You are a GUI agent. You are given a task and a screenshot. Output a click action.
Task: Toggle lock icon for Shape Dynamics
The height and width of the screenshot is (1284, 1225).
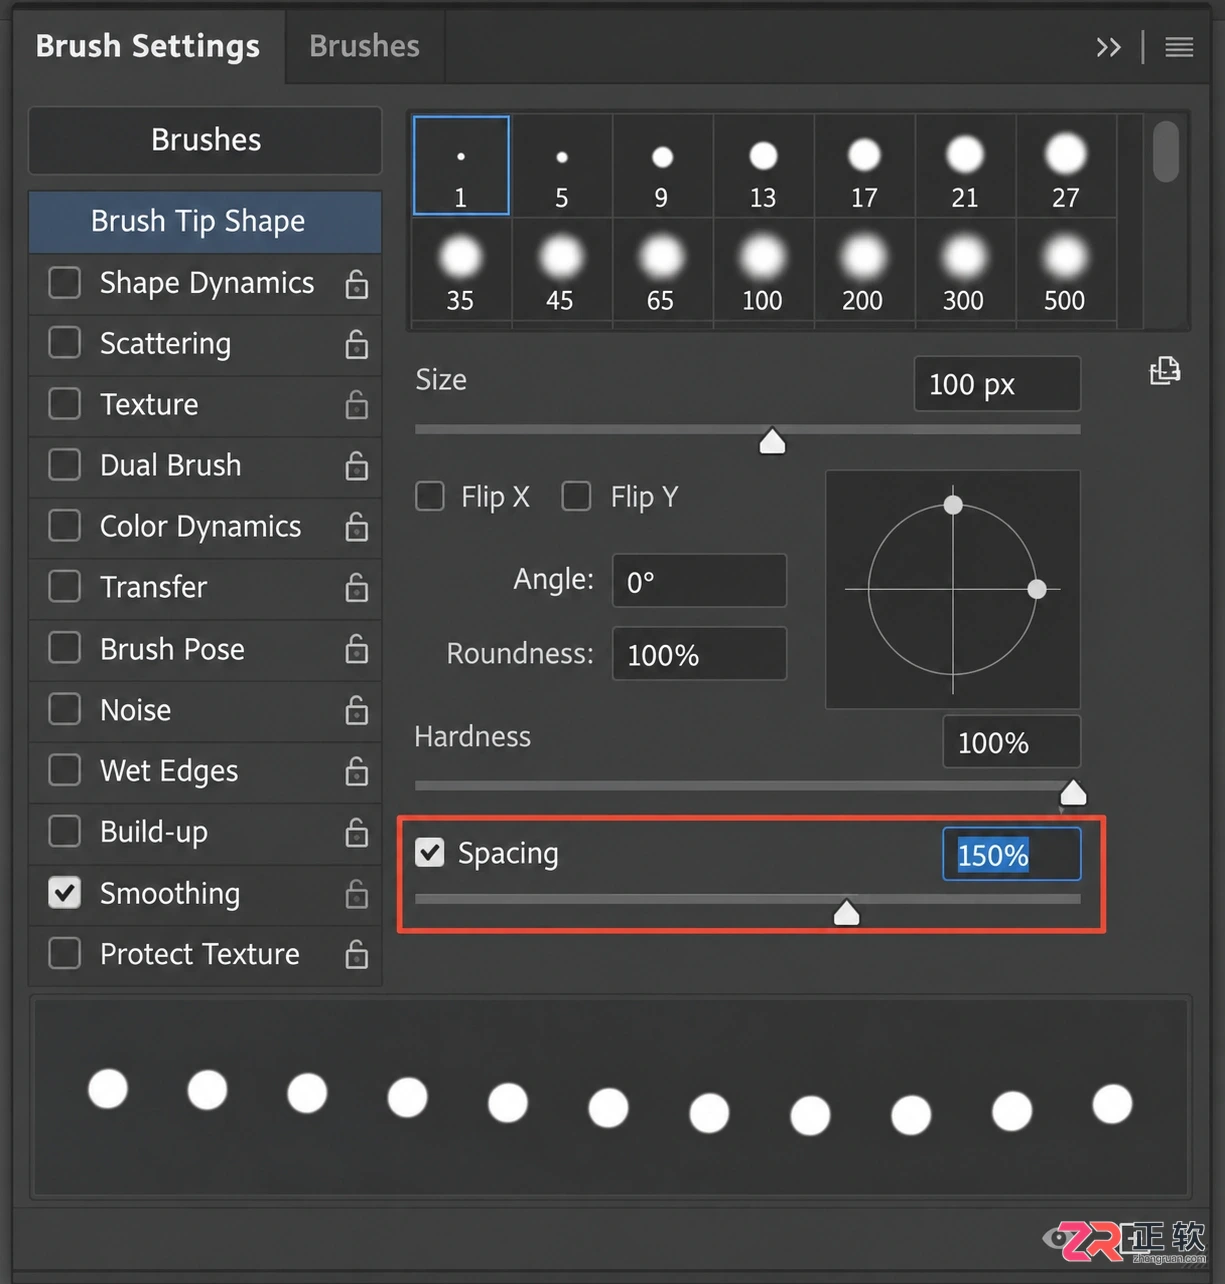(x=357, y=284)
